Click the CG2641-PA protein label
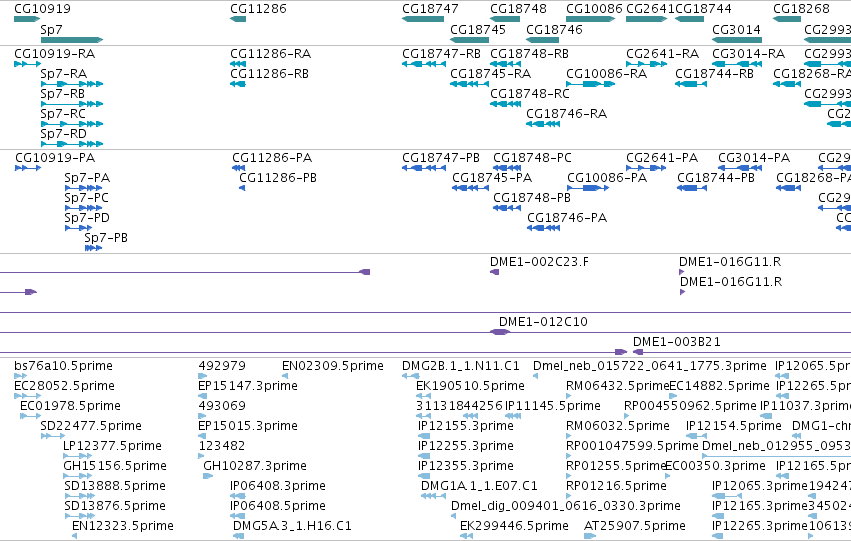This screenshot has width=851, height=541. point(662,158)
